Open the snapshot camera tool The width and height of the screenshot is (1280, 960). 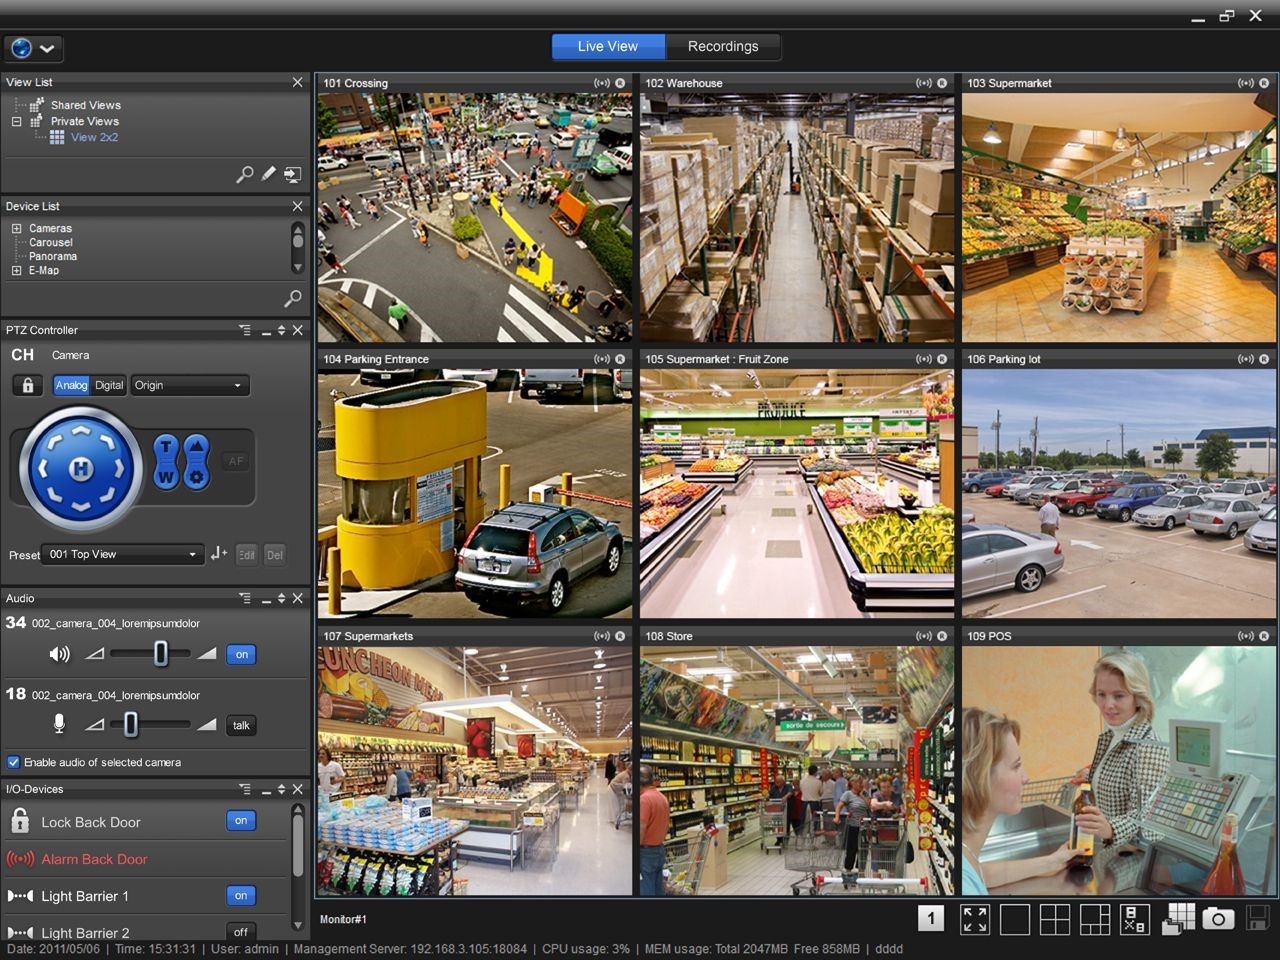pos(1218,918)
